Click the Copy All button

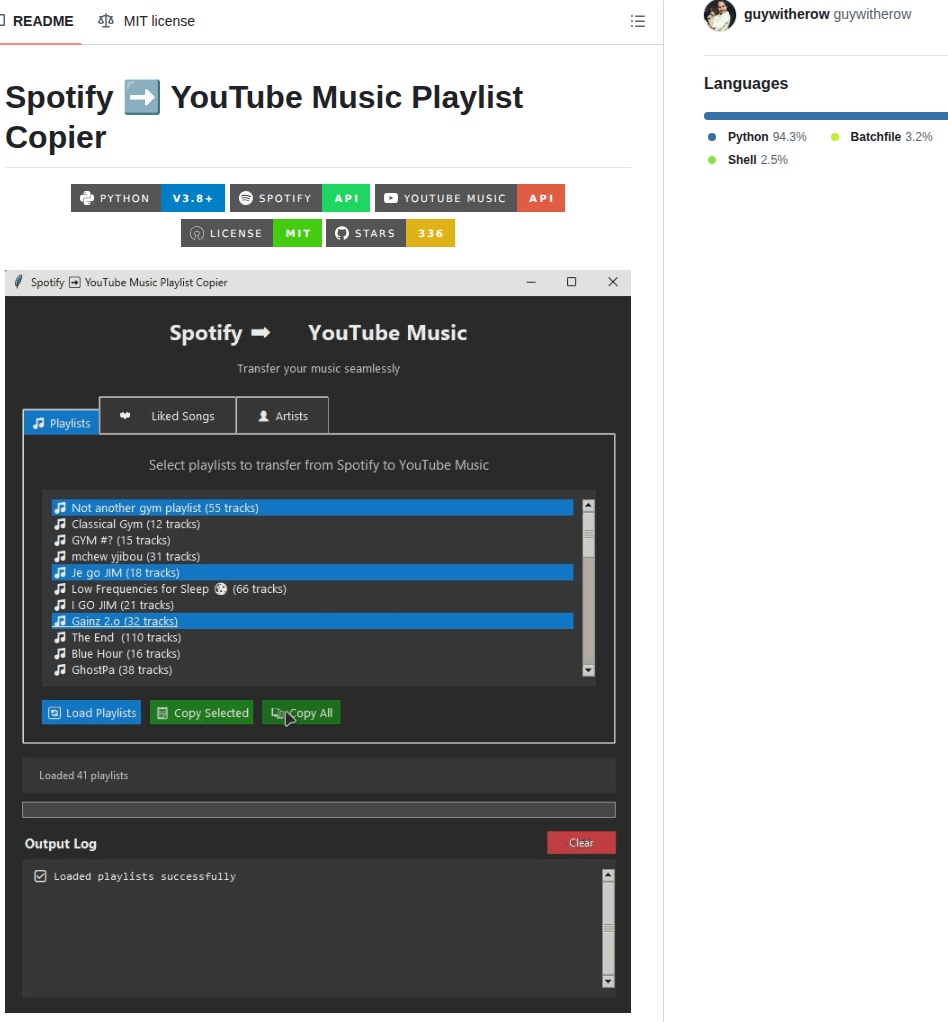click(x=301, y=712)
